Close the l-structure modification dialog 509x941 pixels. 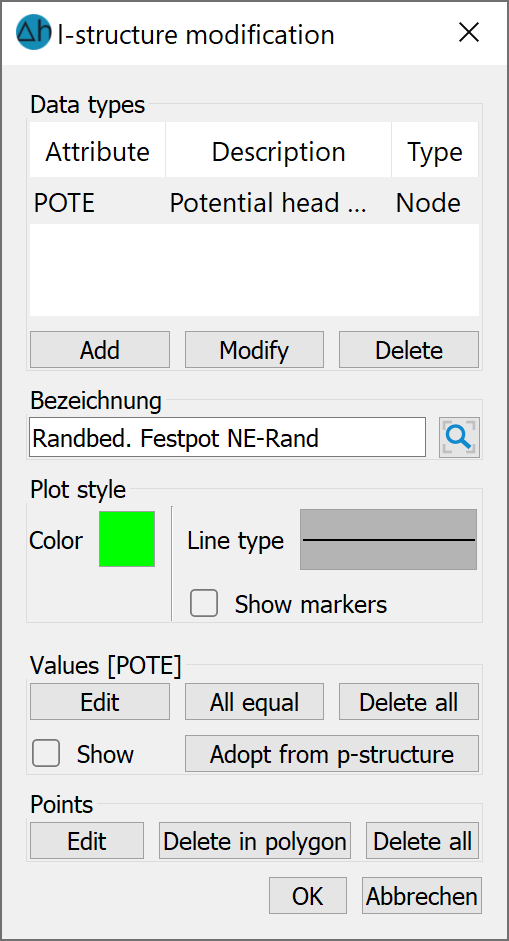coord(469,32)
